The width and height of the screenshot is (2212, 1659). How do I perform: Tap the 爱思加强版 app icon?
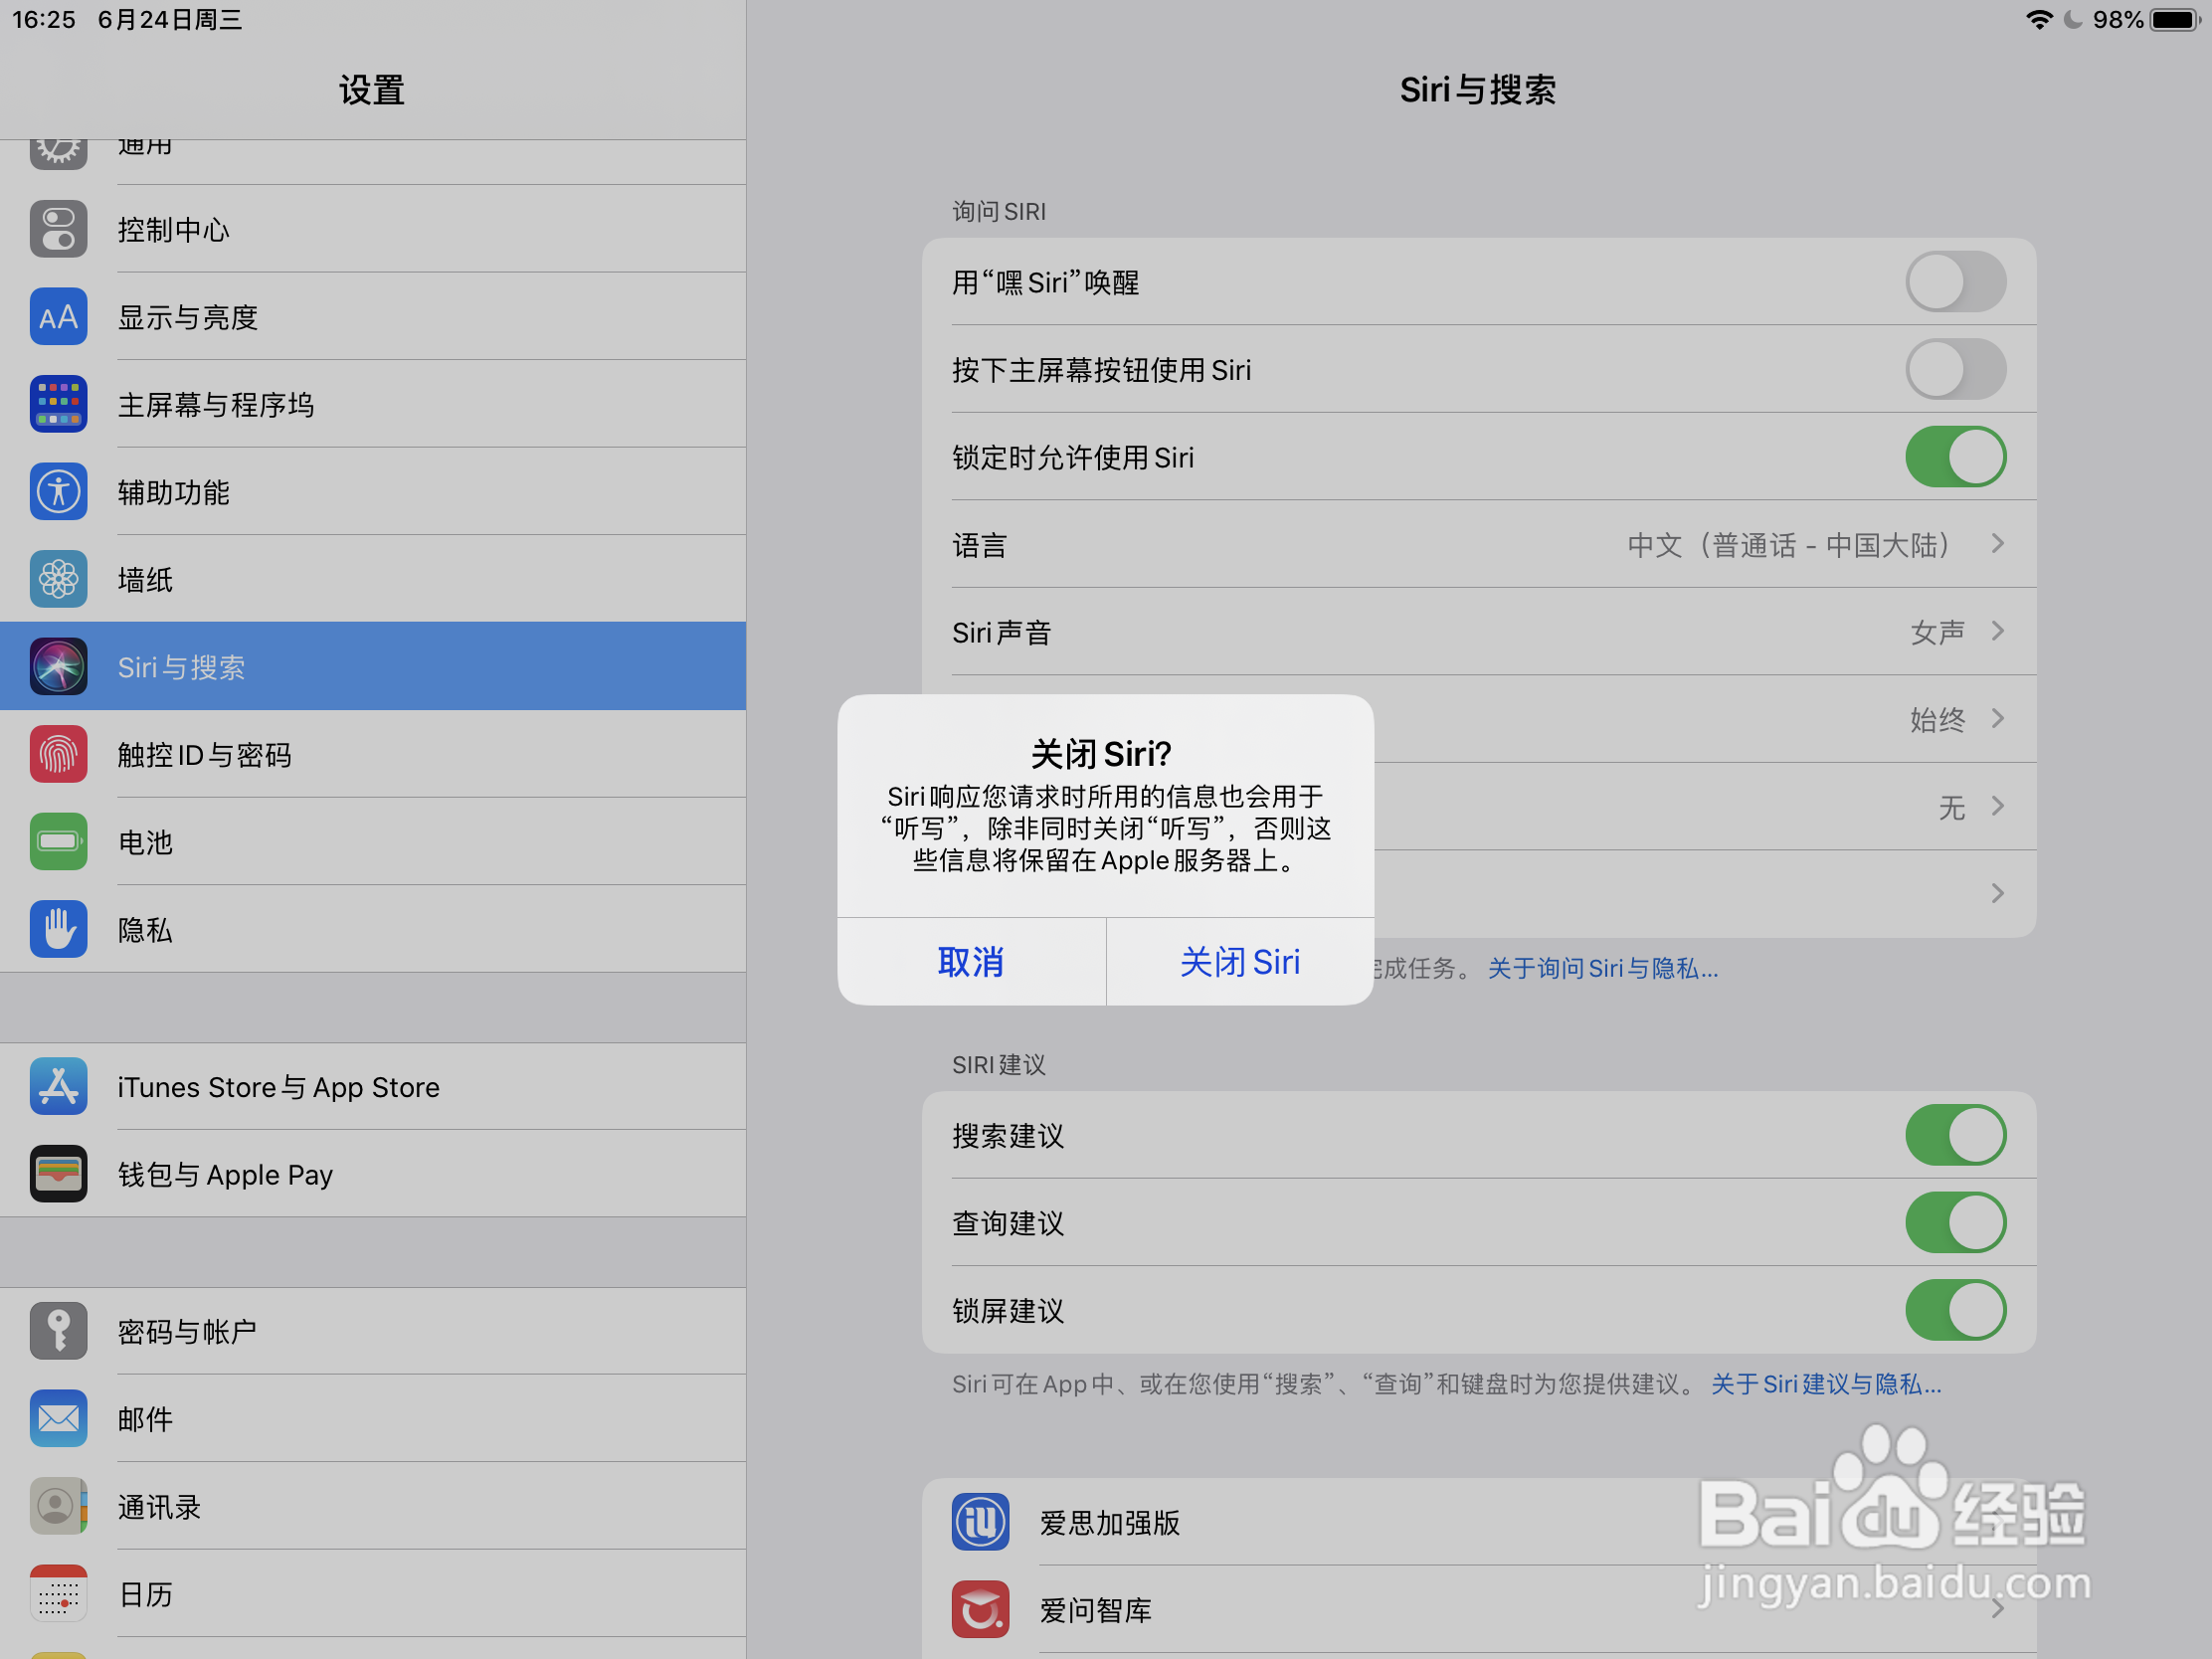[x=980, y=1522]
